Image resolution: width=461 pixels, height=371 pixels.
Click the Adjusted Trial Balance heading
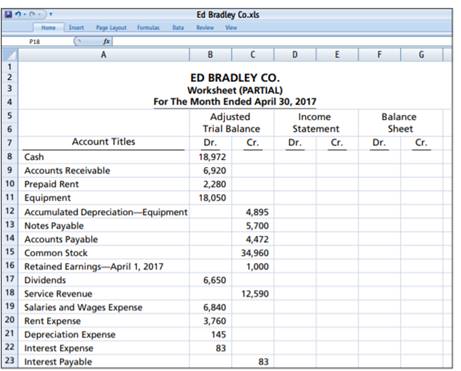point(231,123)
